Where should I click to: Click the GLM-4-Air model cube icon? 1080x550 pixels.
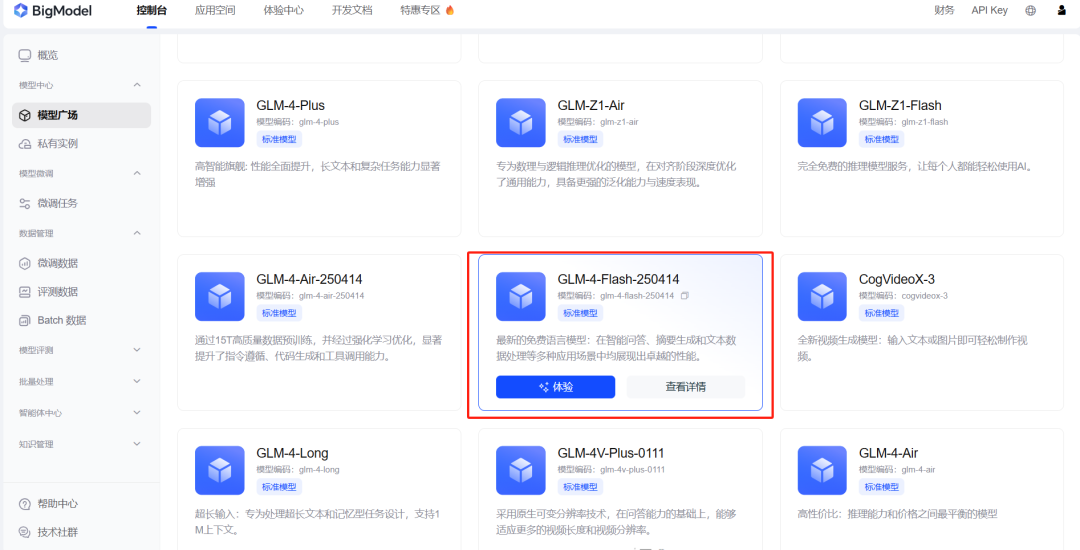[x=822, y=470]
